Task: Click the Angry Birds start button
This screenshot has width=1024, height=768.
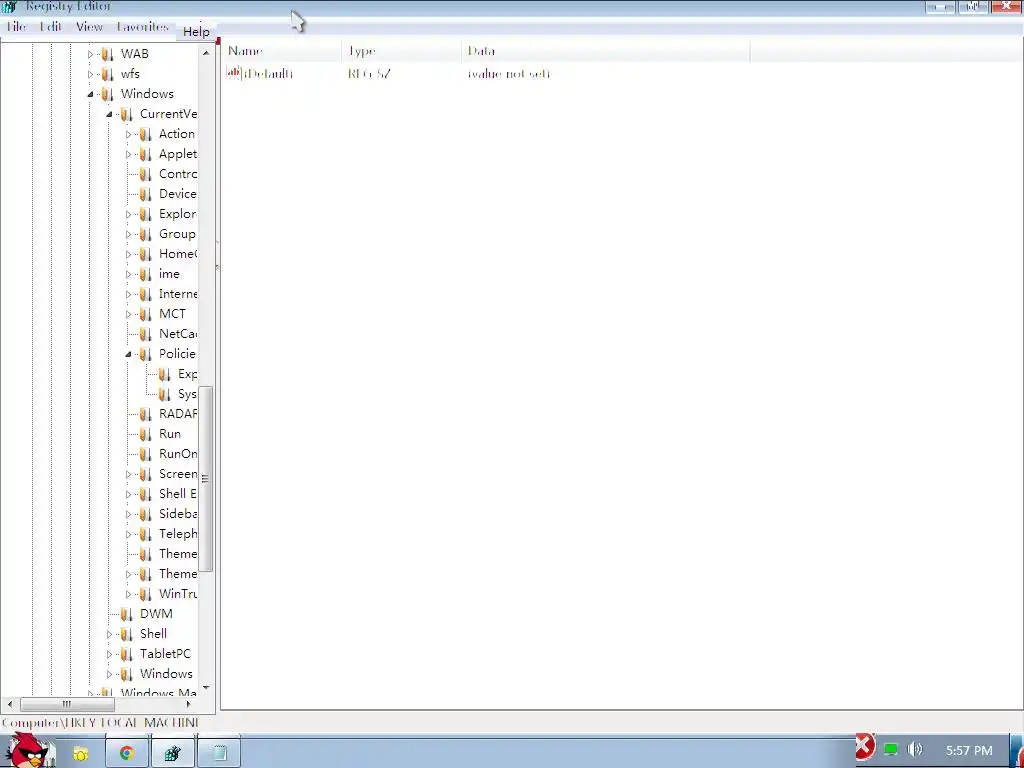Action: [29, 751]
